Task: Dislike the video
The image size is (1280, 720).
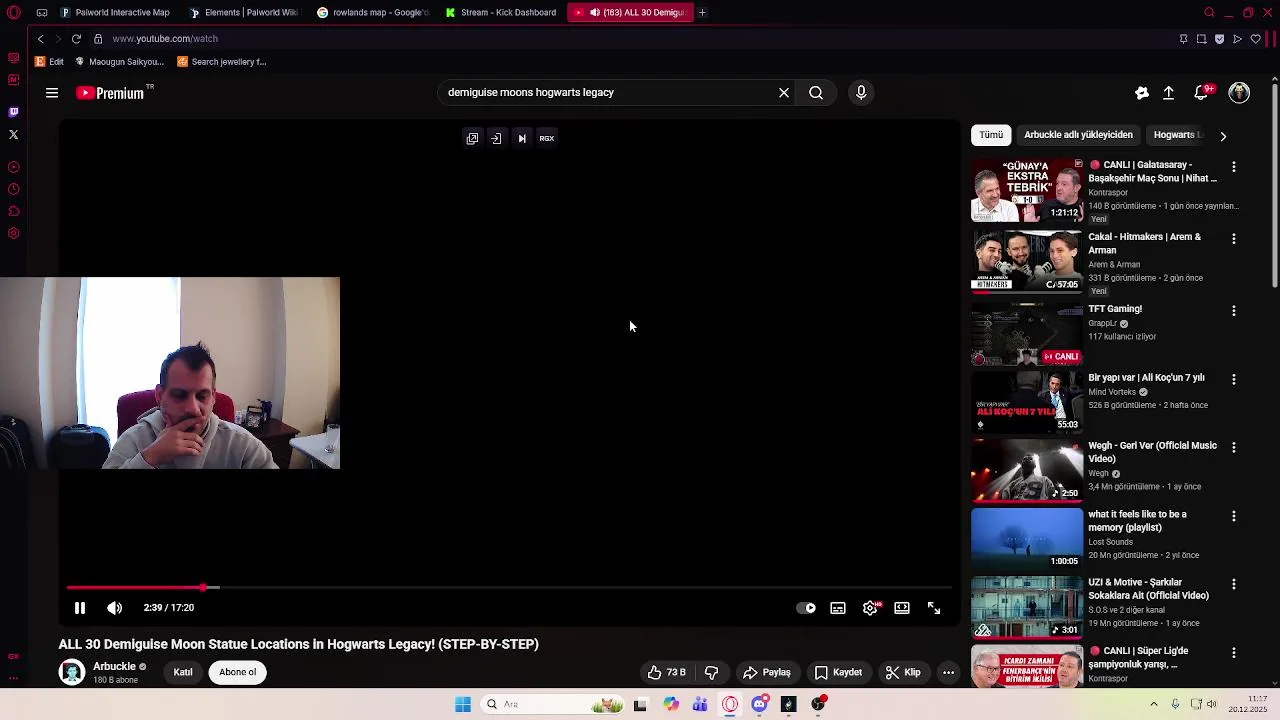Action: [712, 673]
